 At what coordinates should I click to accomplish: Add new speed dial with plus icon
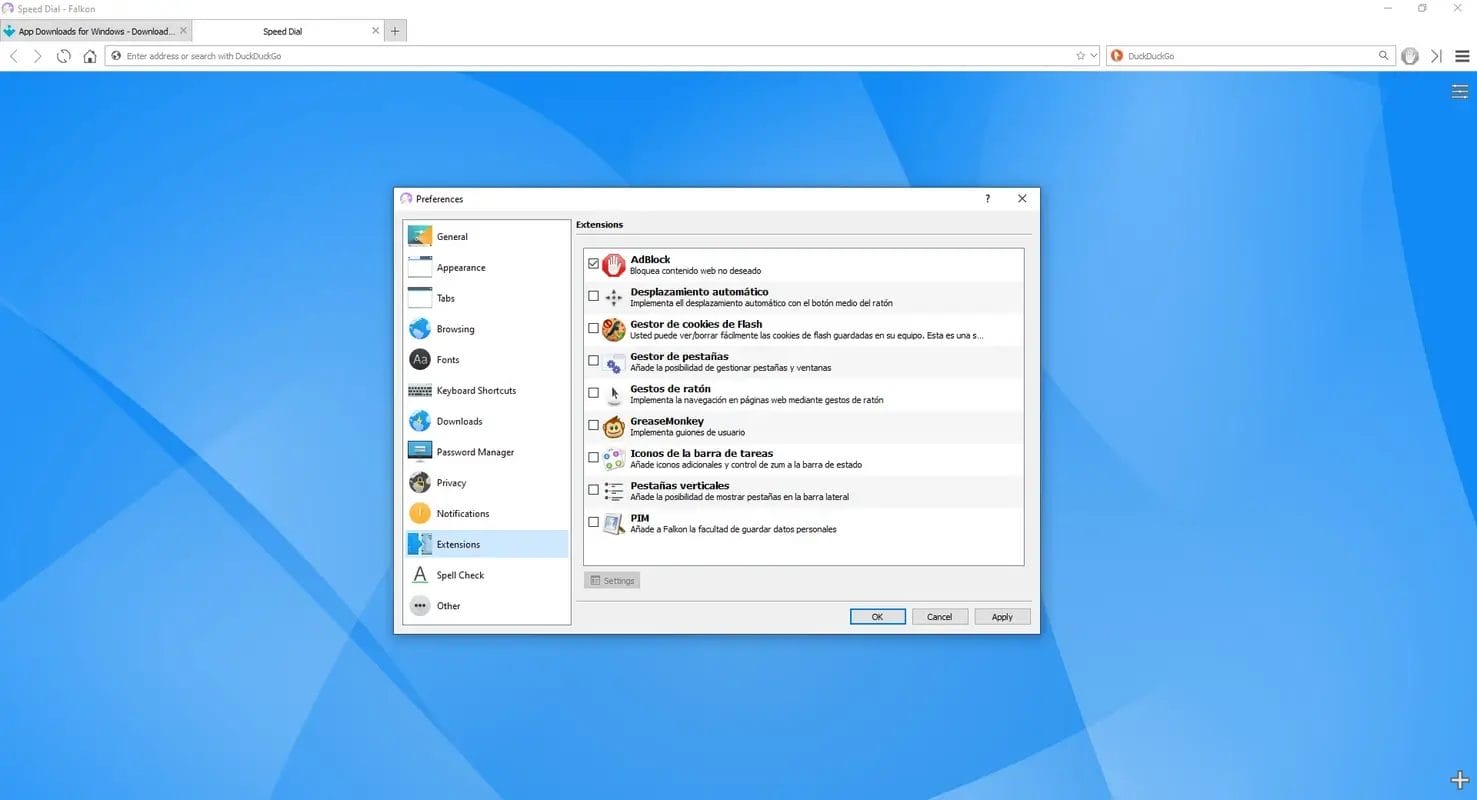[1459, 780]
